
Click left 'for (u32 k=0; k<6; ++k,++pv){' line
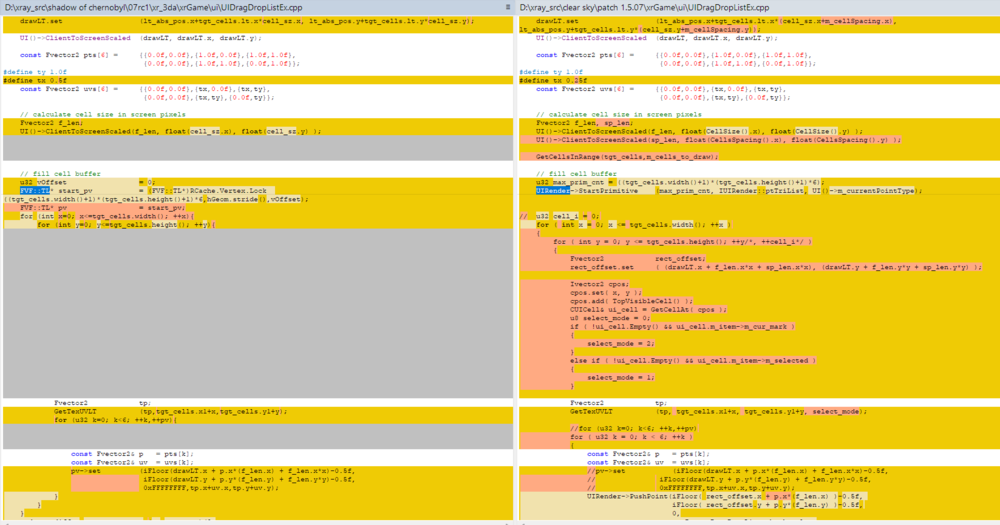pyautogui.click(x=258, y=420)
